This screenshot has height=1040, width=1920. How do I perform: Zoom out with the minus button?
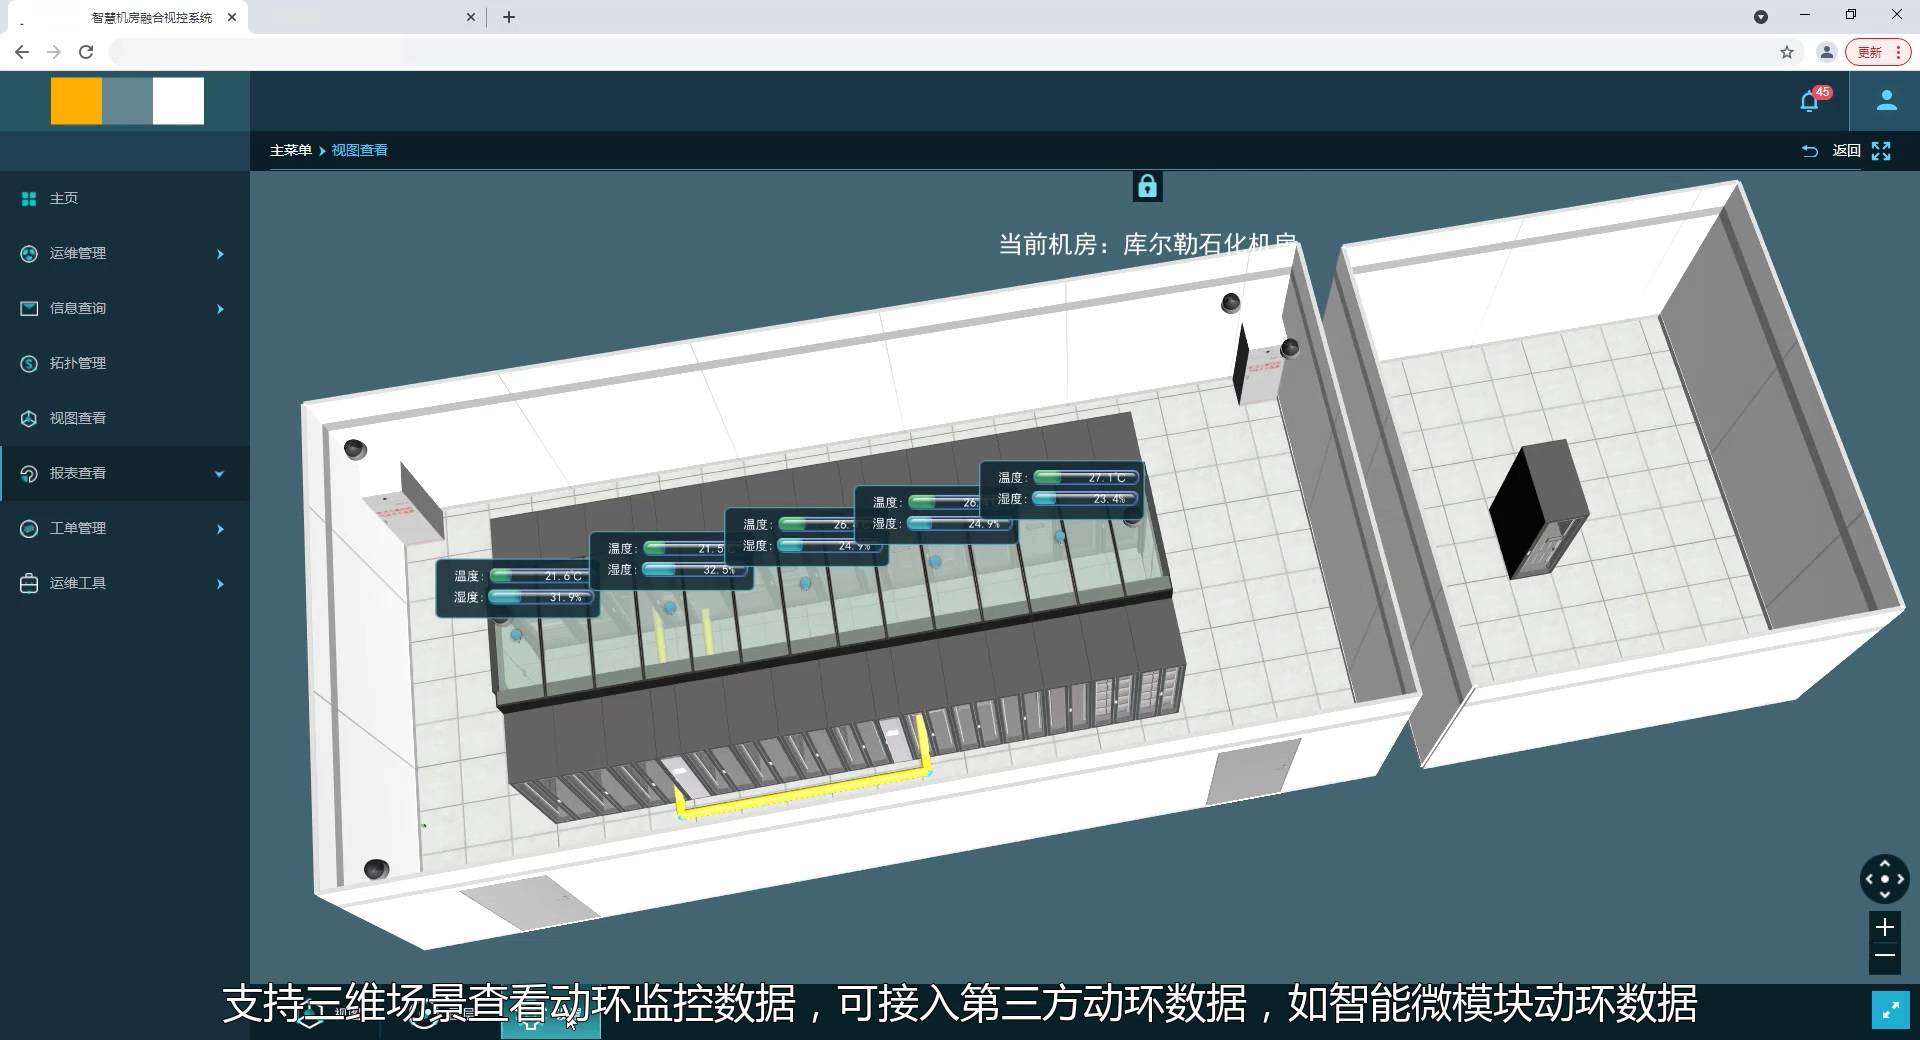[1885, 957]
